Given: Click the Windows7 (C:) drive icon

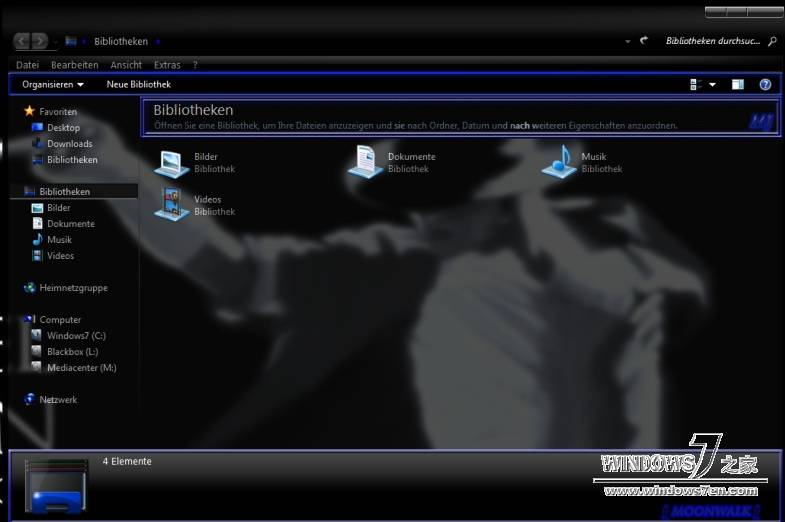Looking at the screenshot, I should pyautogui.click(x=37, y=335).
